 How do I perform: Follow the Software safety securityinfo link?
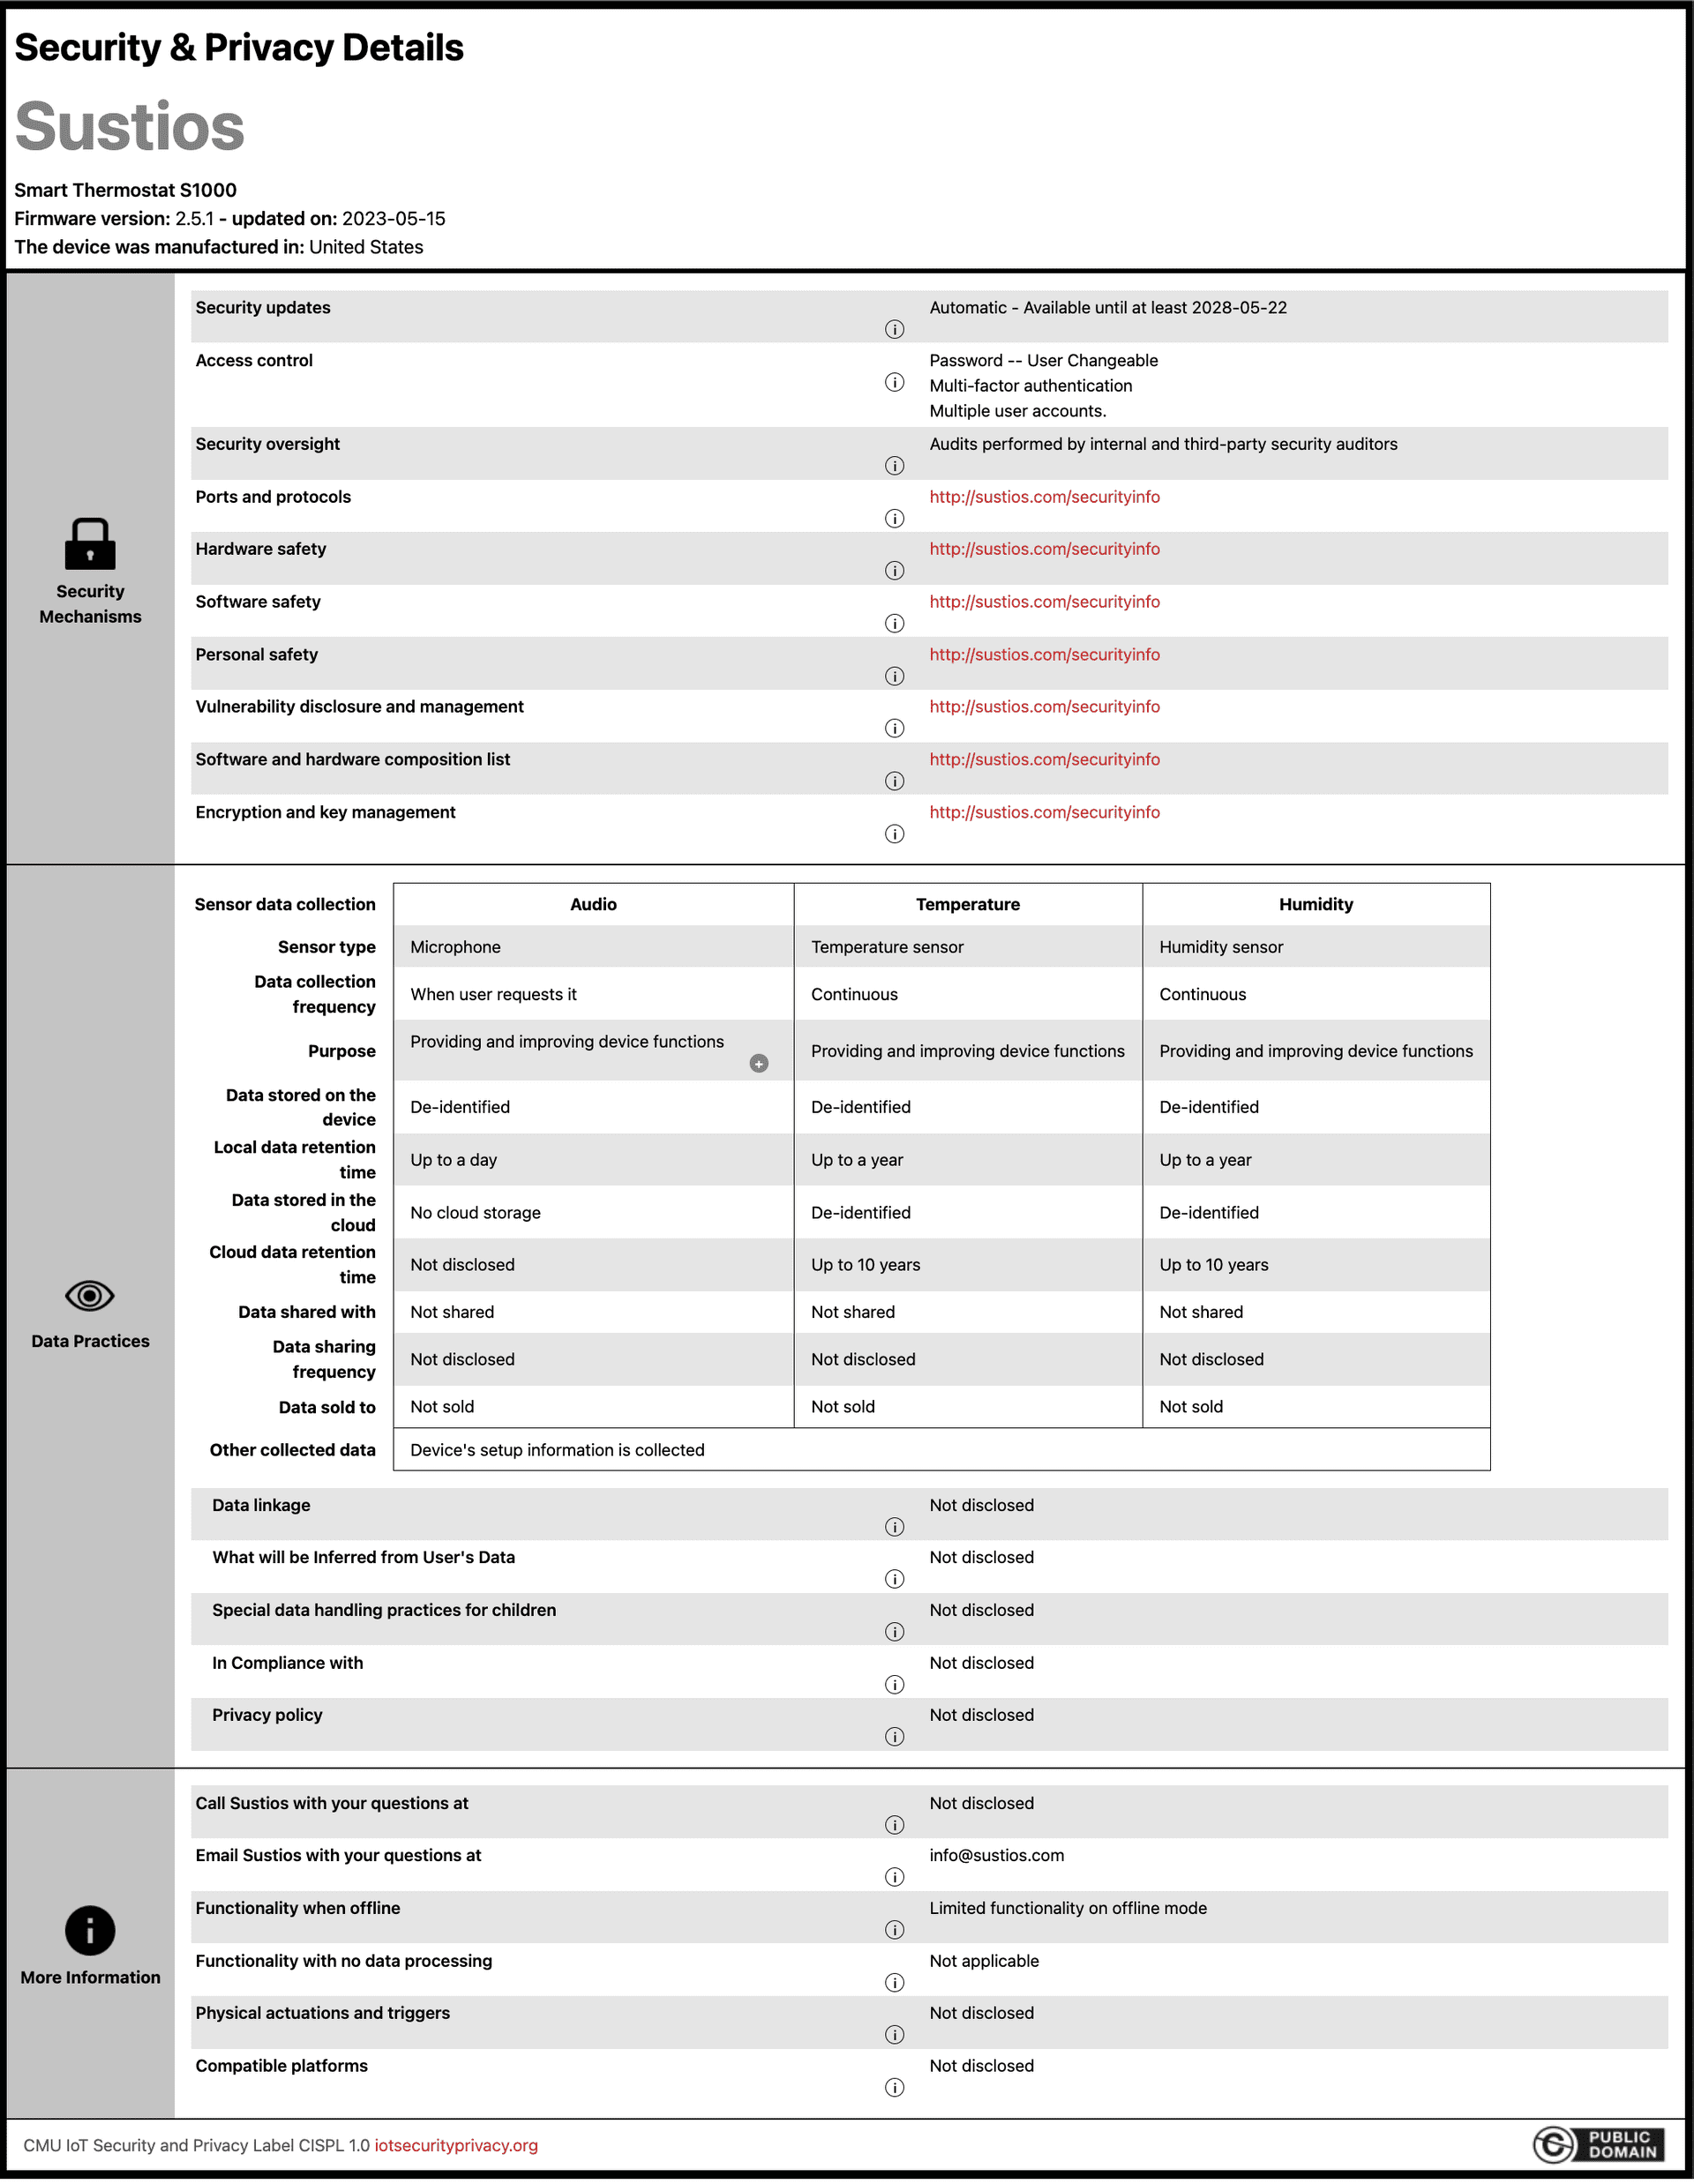1044,602
